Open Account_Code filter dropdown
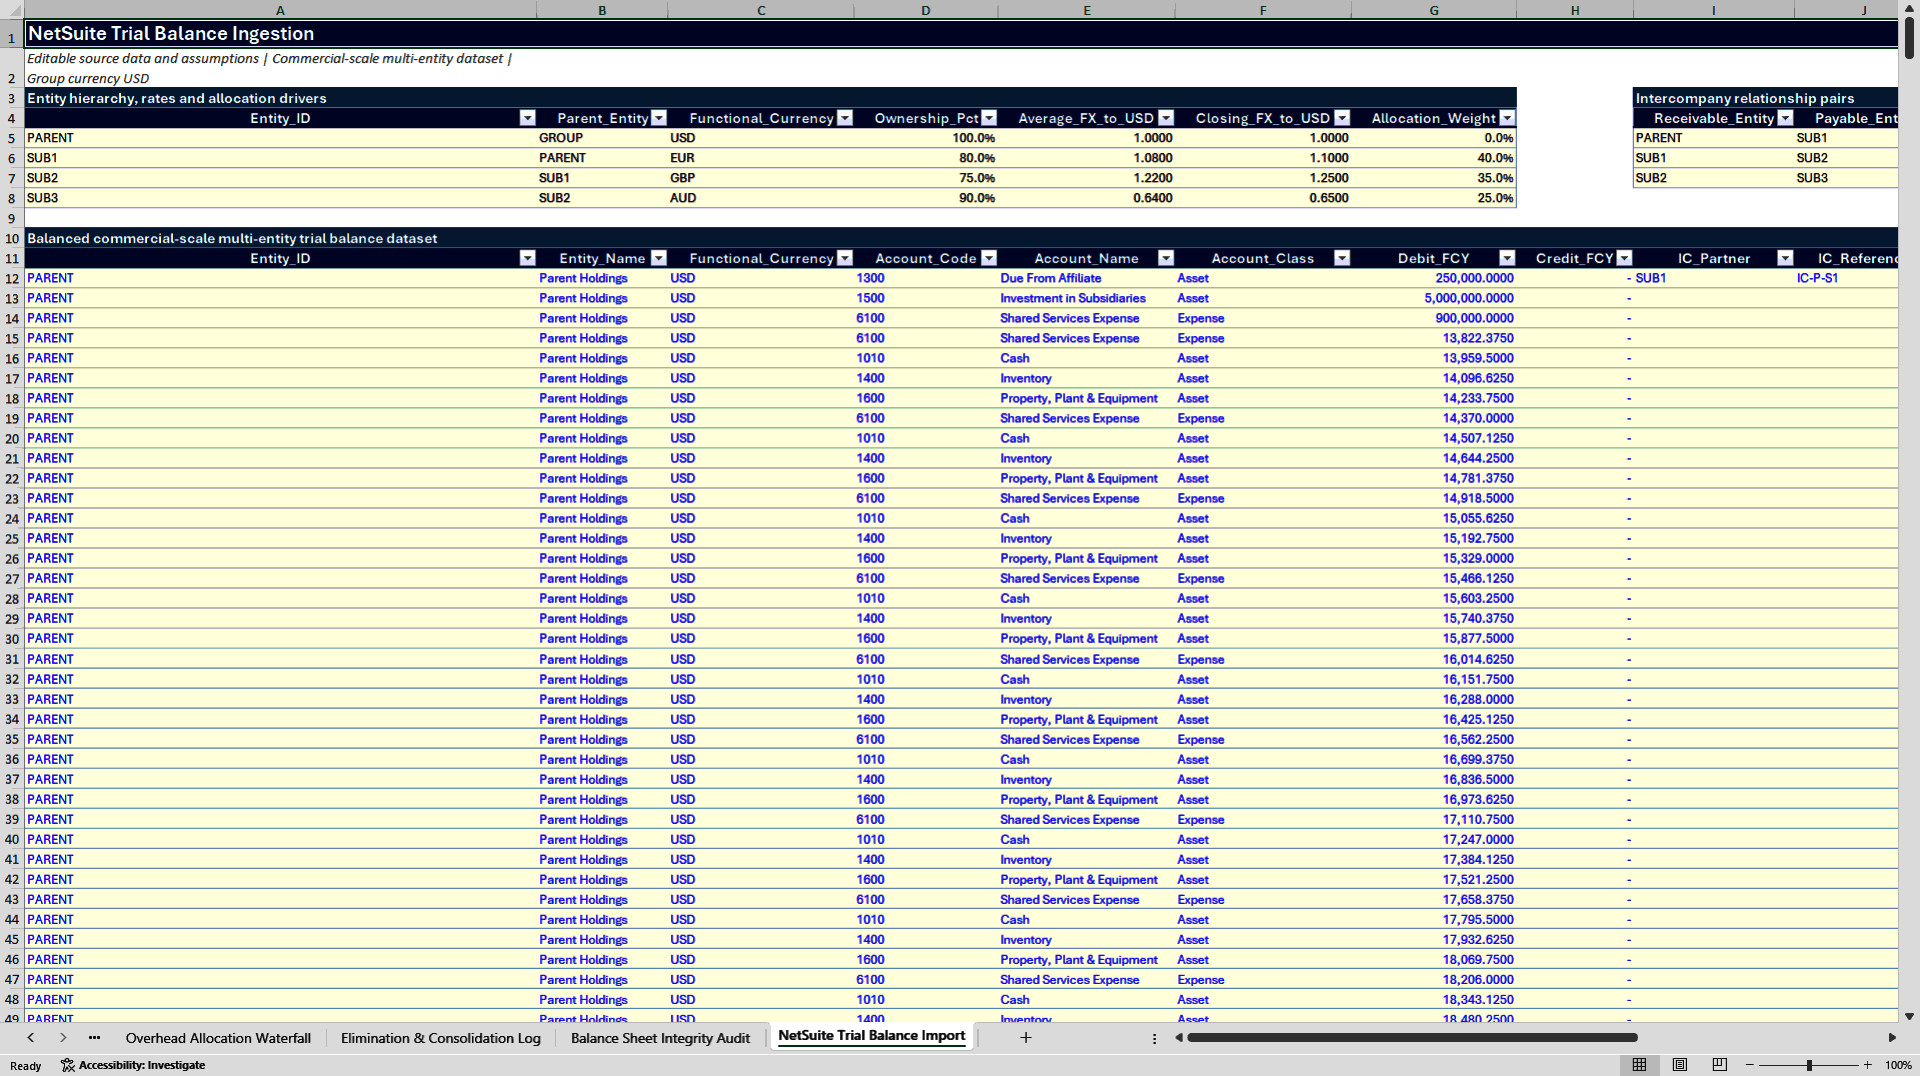This screenshot has height=1076, width=1920. point(989,258)
